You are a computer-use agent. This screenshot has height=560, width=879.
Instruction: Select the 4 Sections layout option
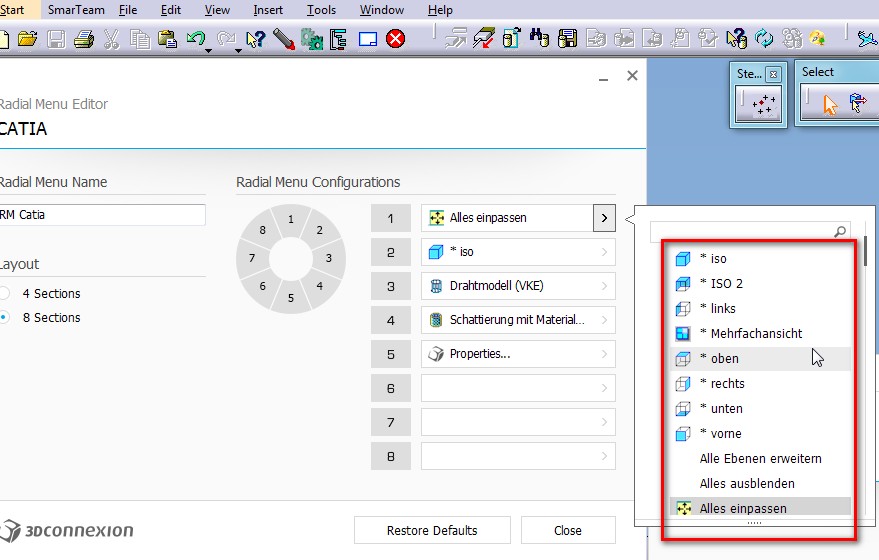pyautogui.click(x=4, y=293)
